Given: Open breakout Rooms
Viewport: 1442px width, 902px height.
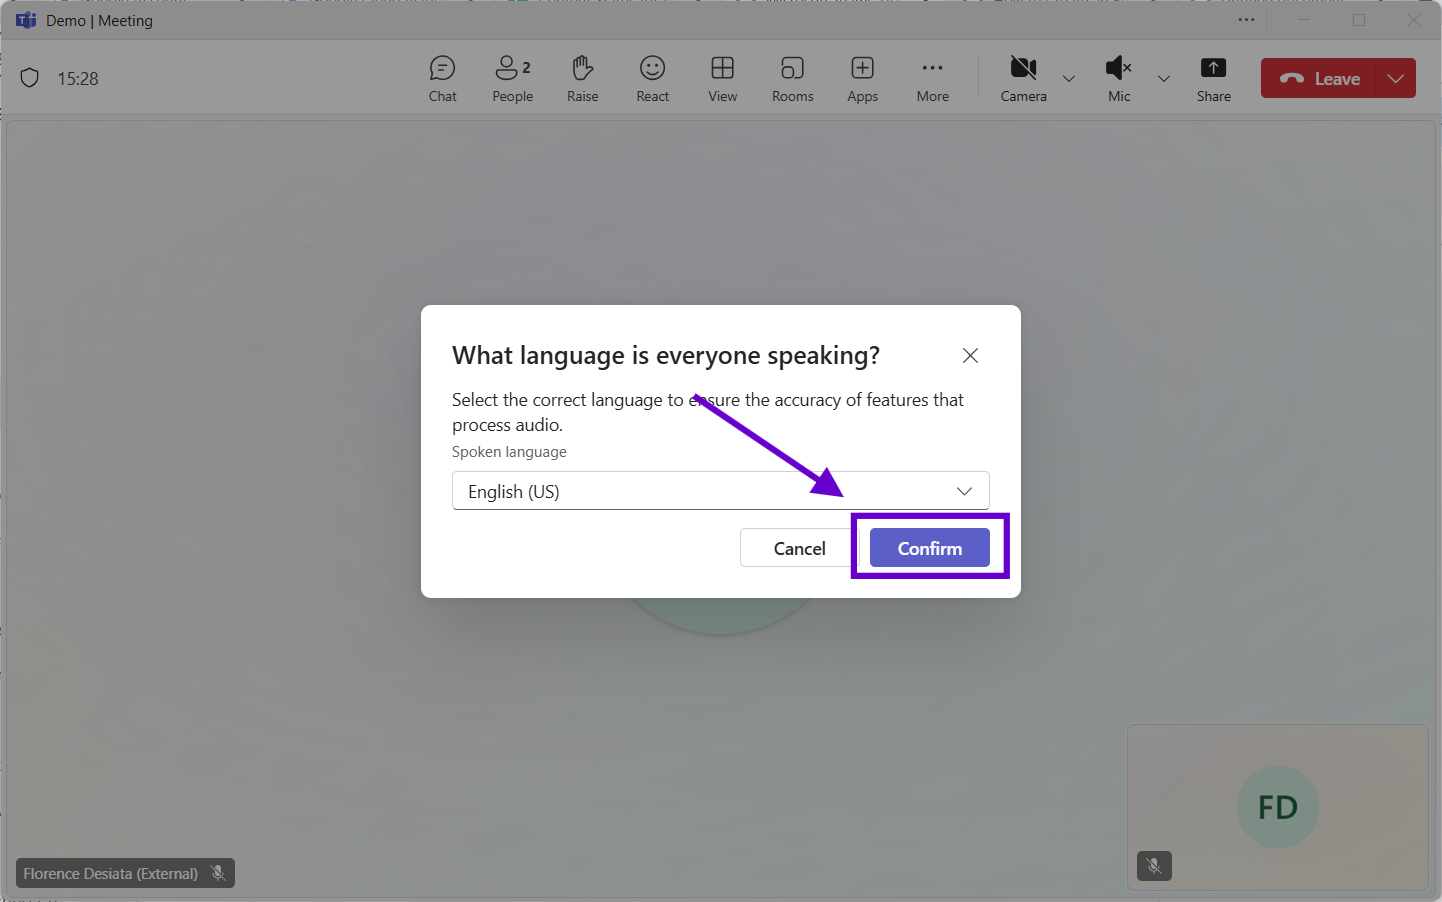Looking at the screenshot, I should pyautogui.click(x=792, y=79).
